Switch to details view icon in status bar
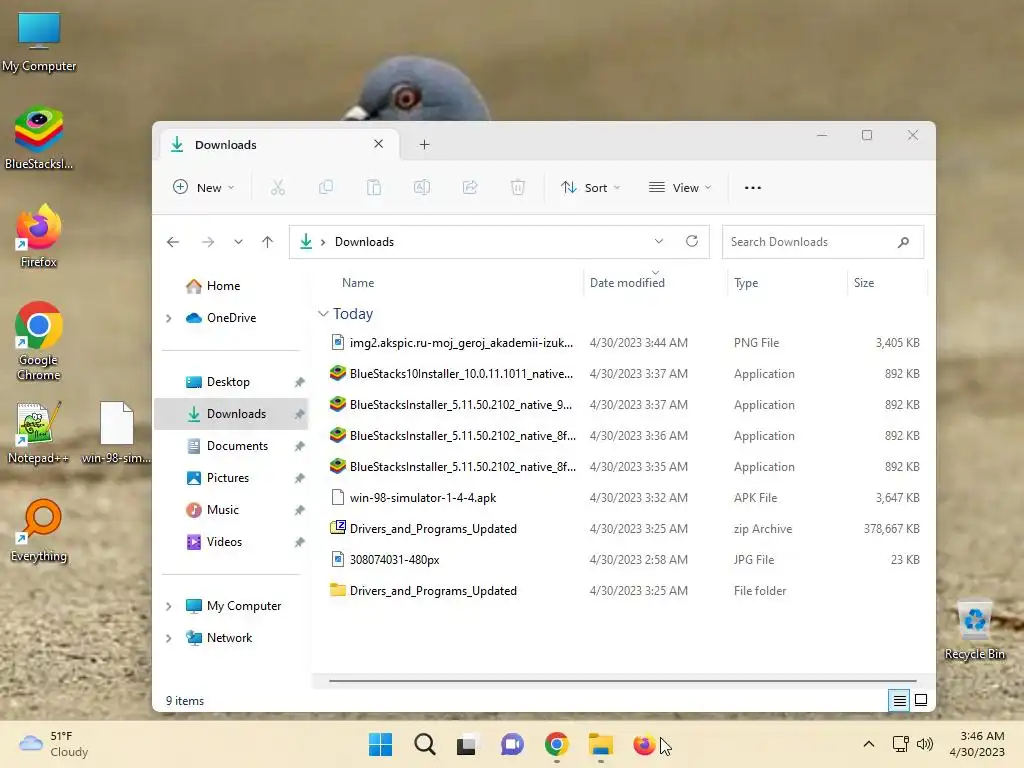 (899, 701)
